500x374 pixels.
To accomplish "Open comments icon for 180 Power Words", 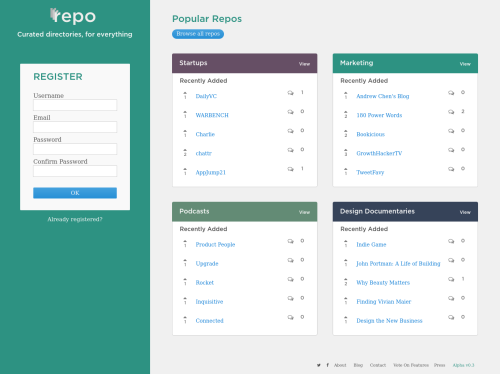I will tap(451, 112).
